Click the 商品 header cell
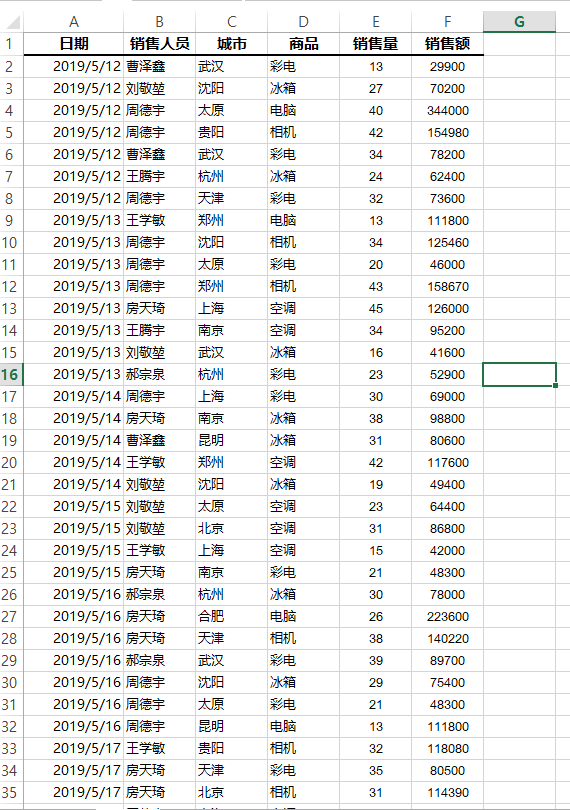The height and width of the screenshot is (810, 570). (x=303, y=44)
